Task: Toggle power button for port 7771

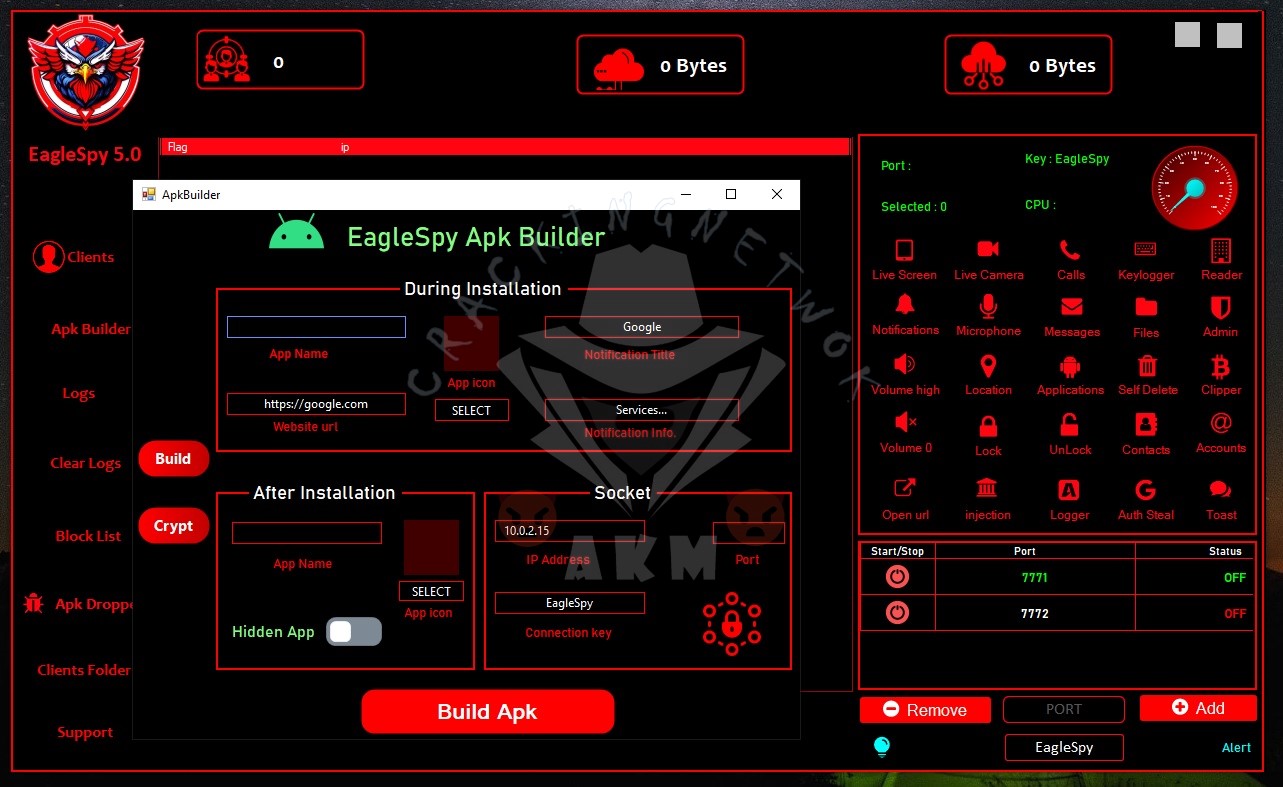Action: [897, 577]
